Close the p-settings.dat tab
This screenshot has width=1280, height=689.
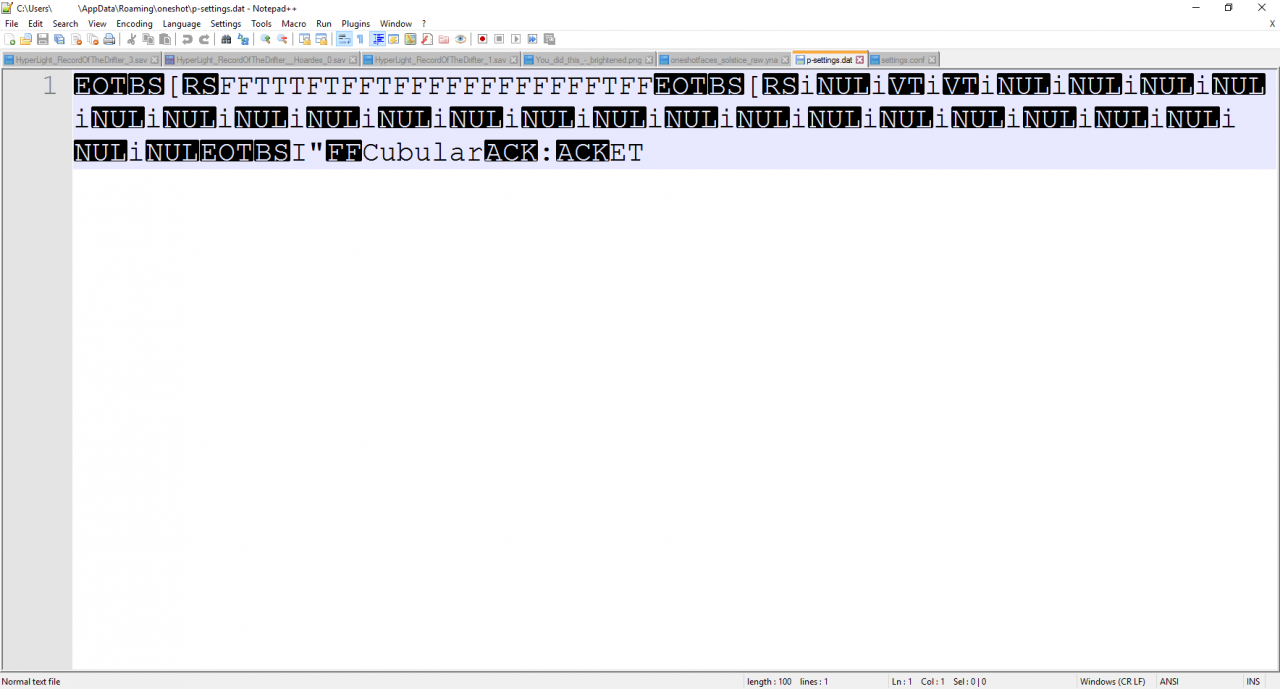click(x=860, y=60)
